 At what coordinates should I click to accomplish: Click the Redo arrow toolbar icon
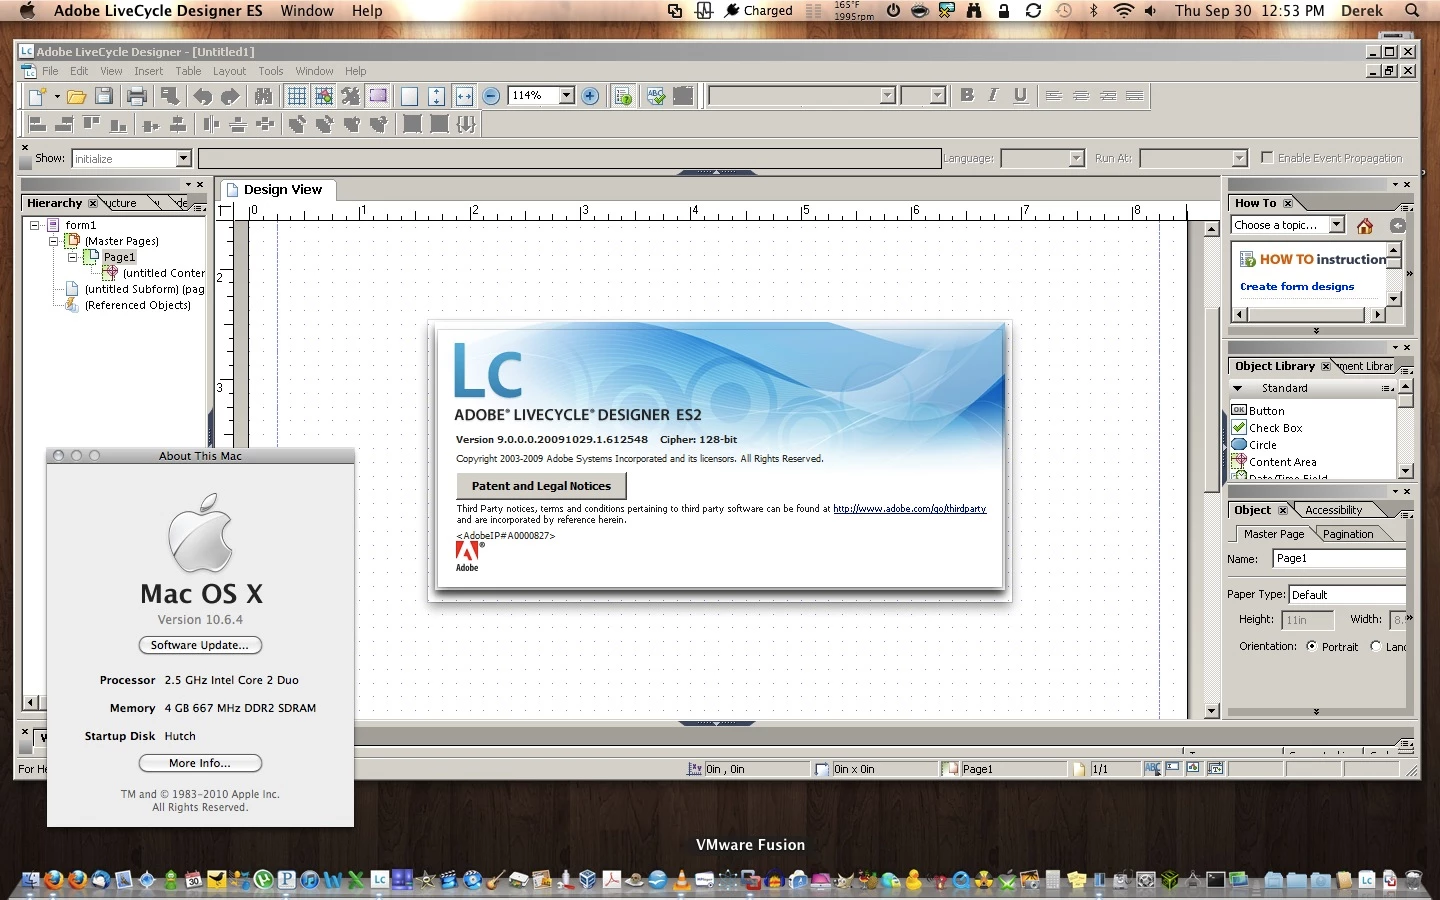(x=231, y=96)
